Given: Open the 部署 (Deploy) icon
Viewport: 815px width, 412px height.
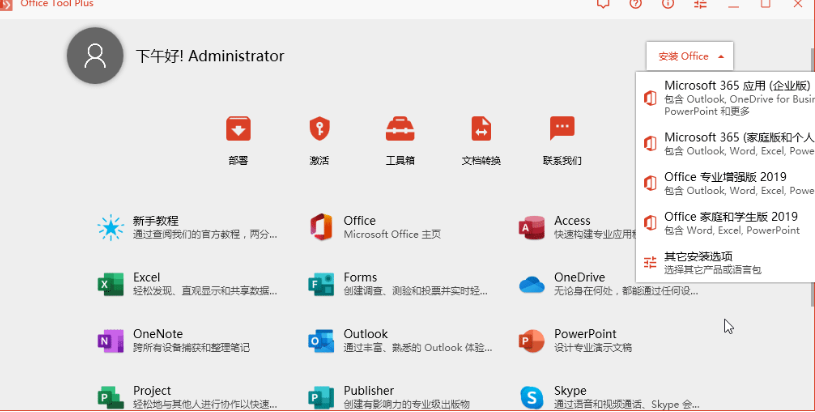Looking at the screenshot, I should (x=238, y=129).
